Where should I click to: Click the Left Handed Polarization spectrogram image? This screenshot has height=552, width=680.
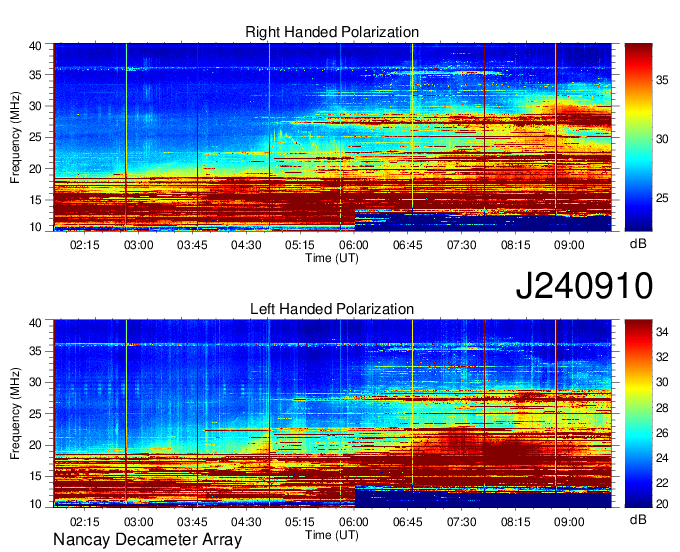tap(333, 414)
